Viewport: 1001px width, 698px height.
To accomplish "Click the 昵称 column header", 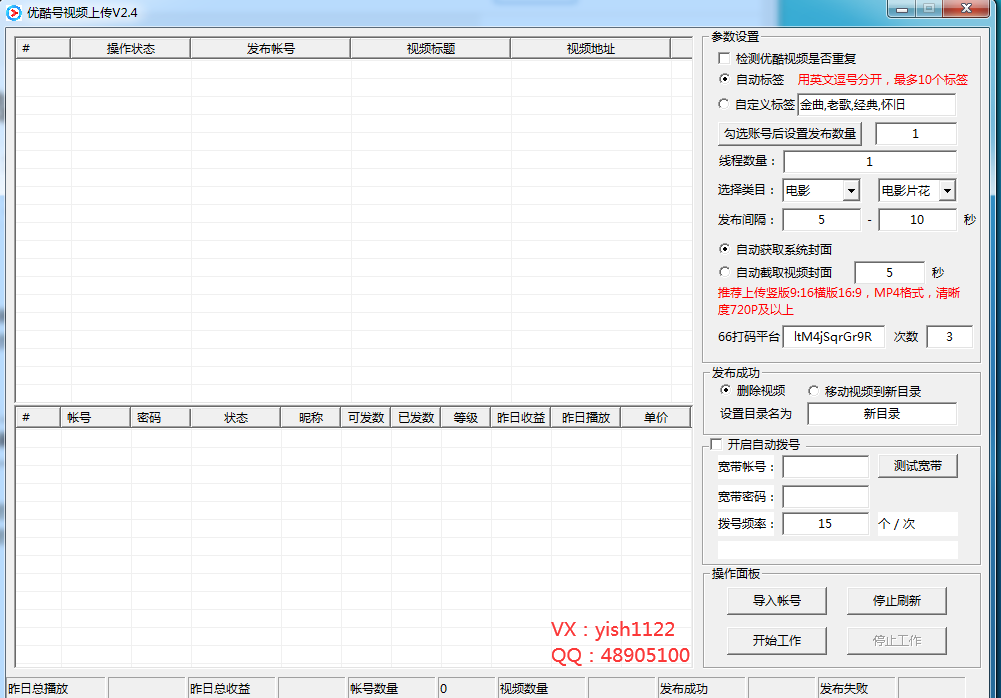I will 311,418.
